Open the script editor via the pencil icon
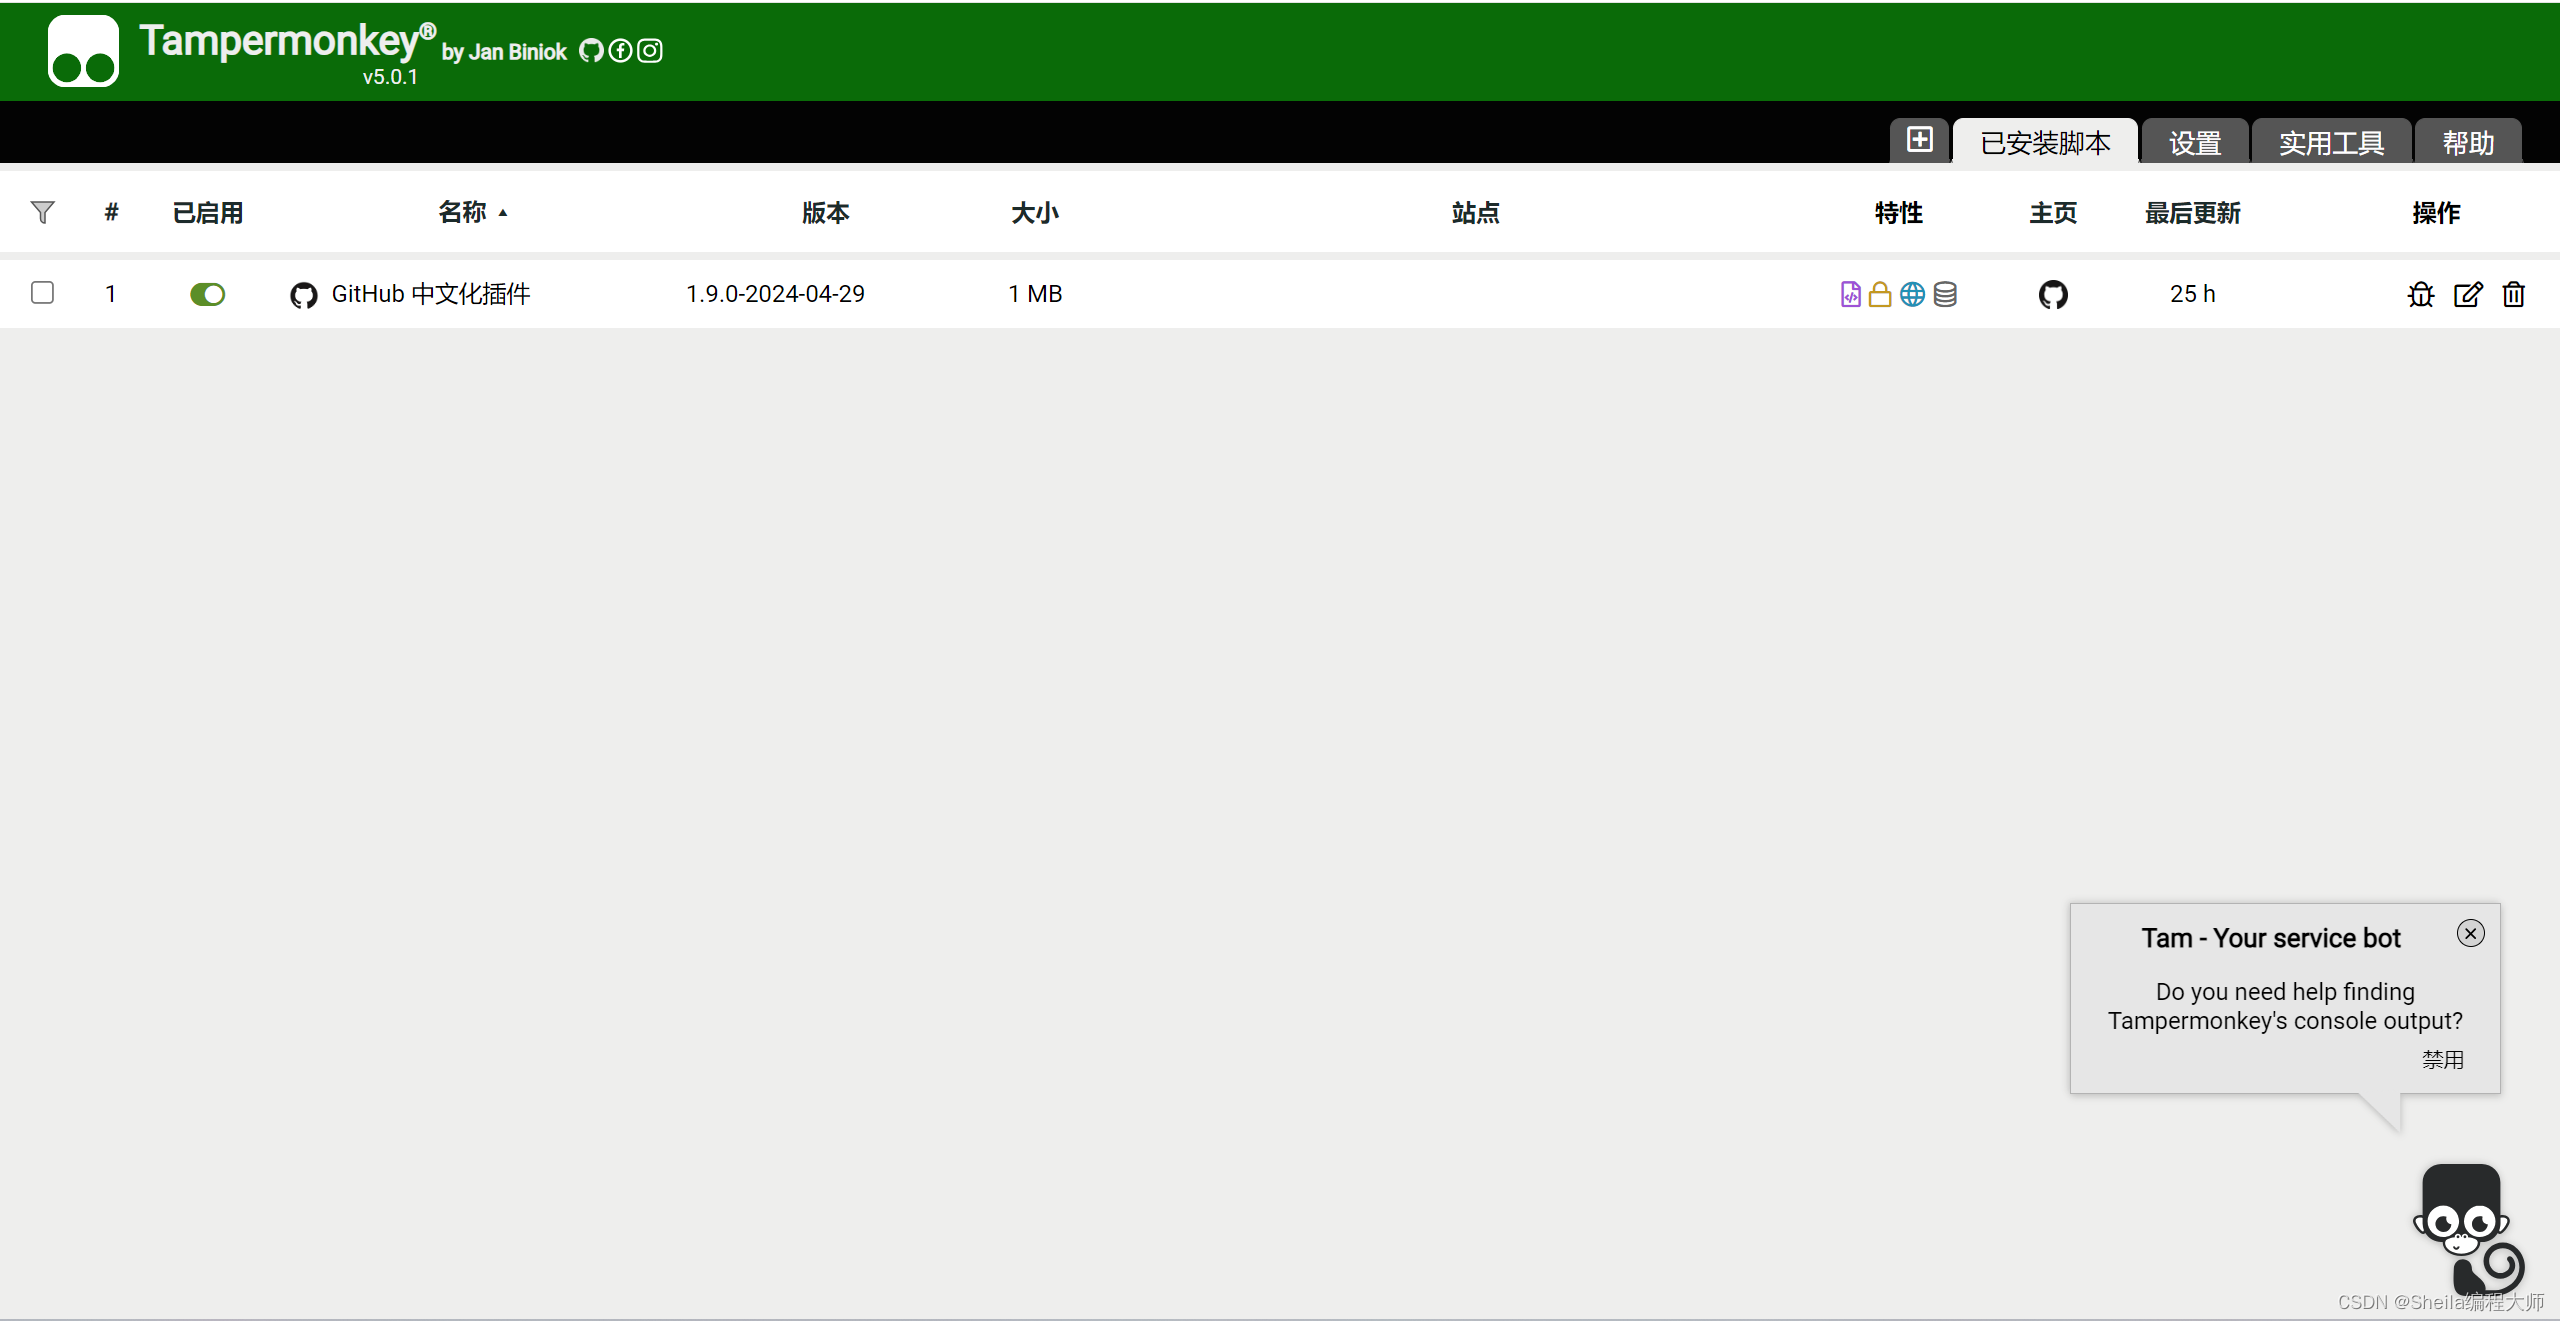This screenshot has width=2560, height=1321. coord(2468,295)
